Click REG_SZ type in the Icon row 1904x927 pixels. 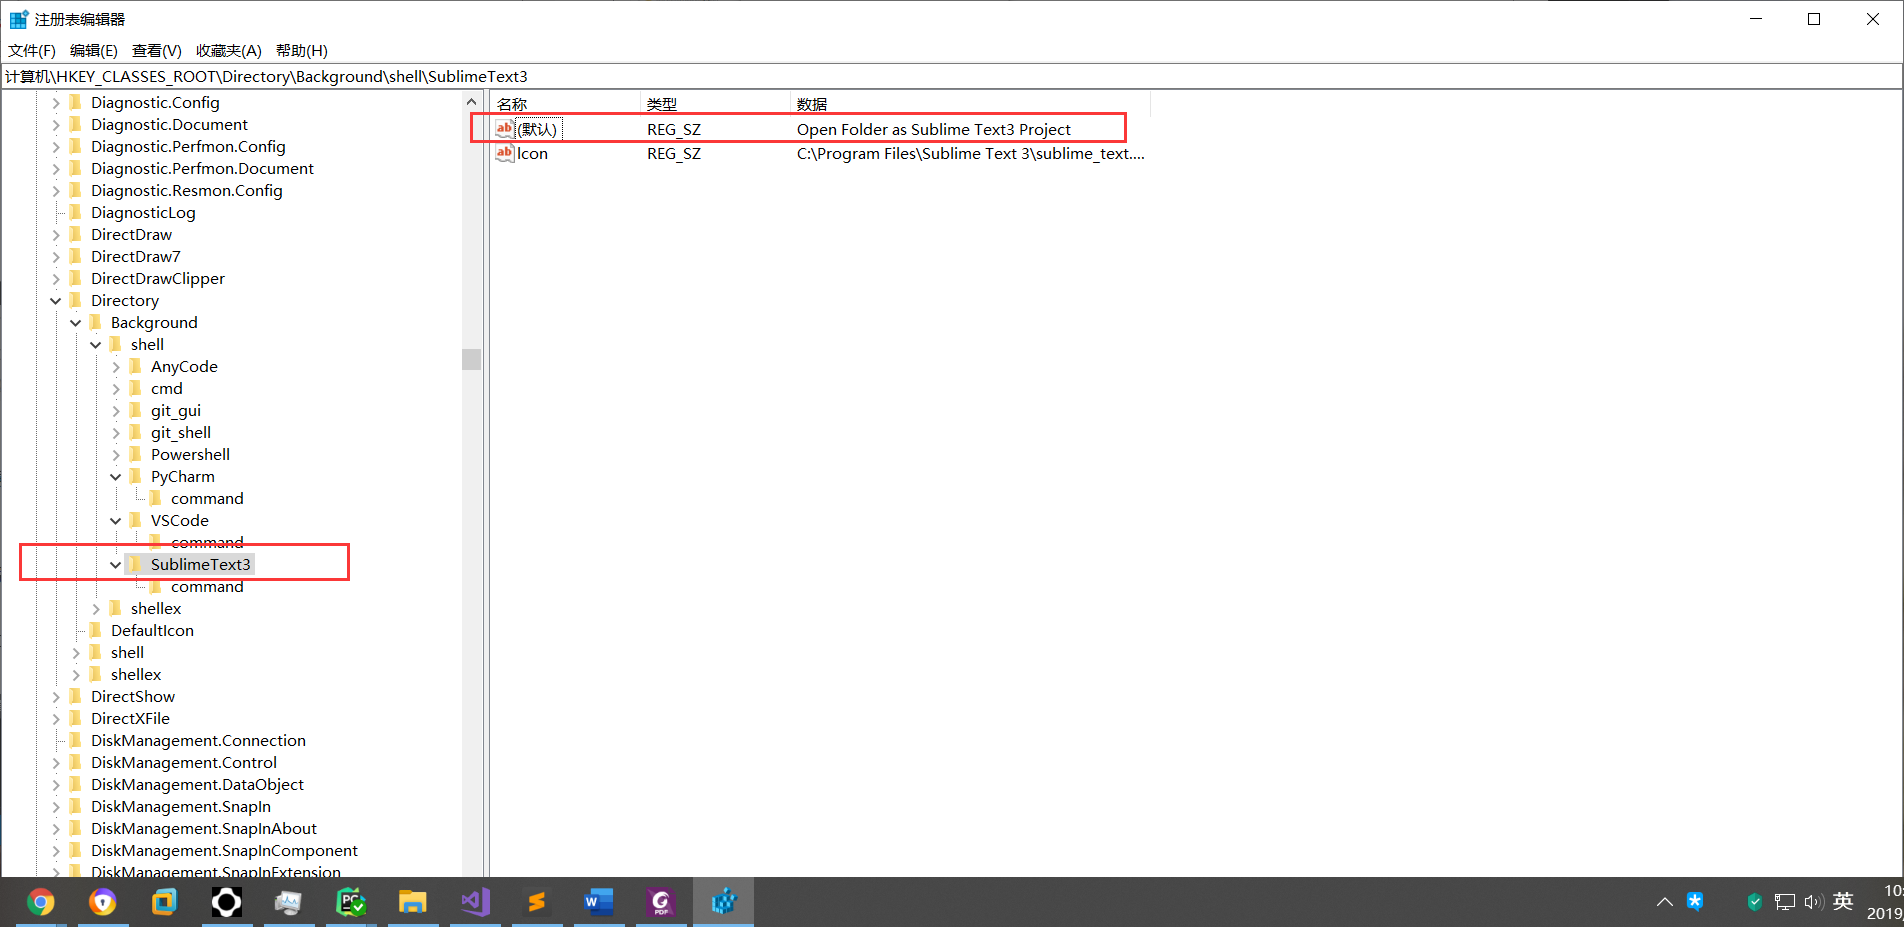tap(674, 153)
